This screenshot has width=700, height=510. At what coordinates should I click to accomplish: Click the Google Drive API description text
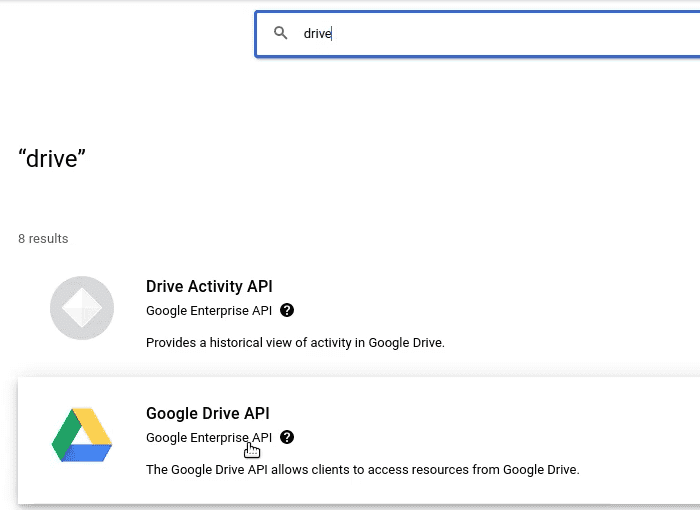click(362, 470)
